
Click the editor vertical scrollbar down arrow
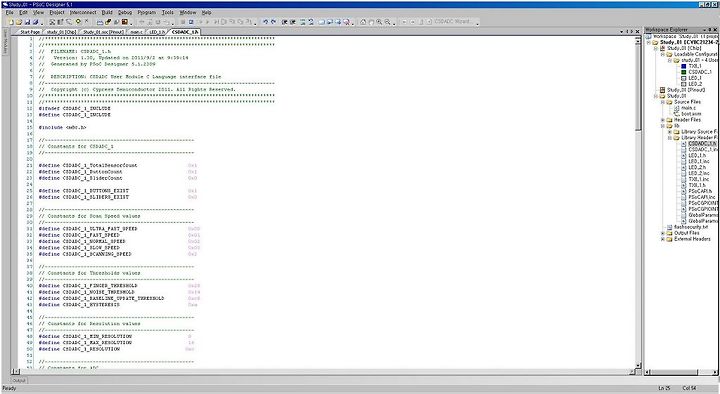coord(637,366)
